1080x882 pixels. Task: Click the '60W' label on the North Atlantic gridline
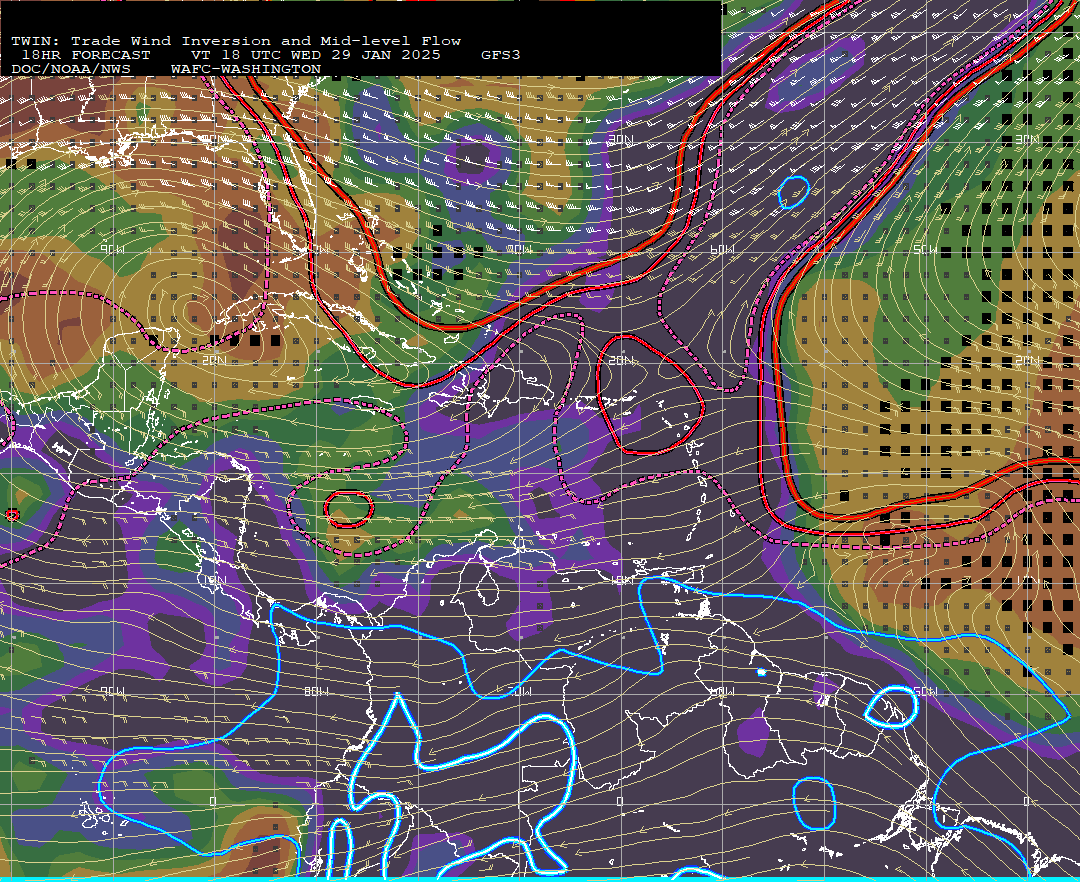pyautogui.click(x=722, y=249)
